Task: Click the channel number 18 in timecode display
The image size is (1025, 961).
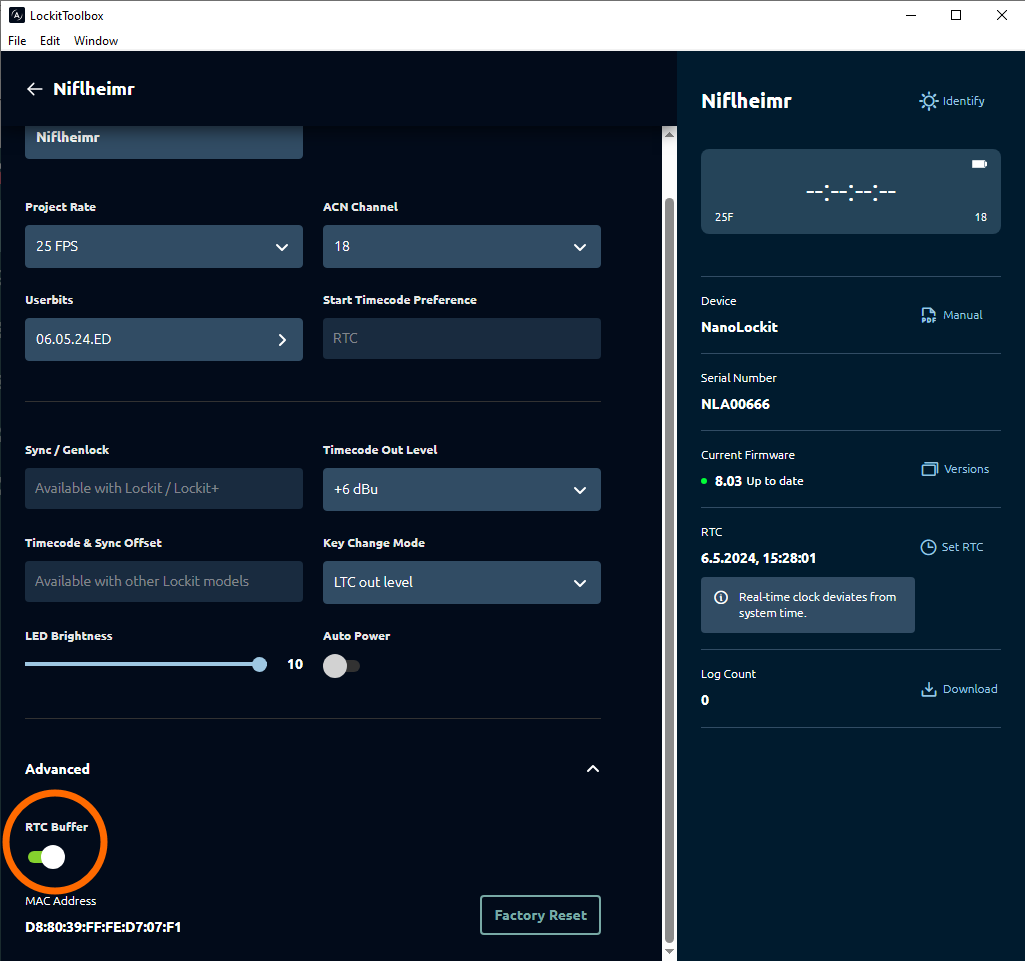Action: point(981,217)
